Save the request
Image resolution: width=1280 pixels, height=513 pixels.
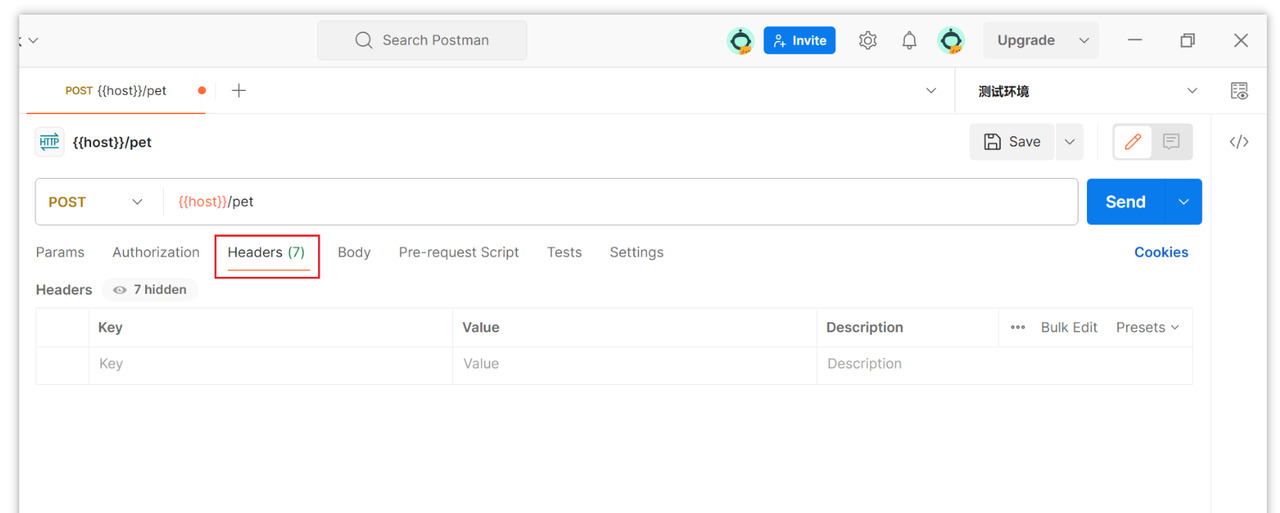tap(1012, 142)
